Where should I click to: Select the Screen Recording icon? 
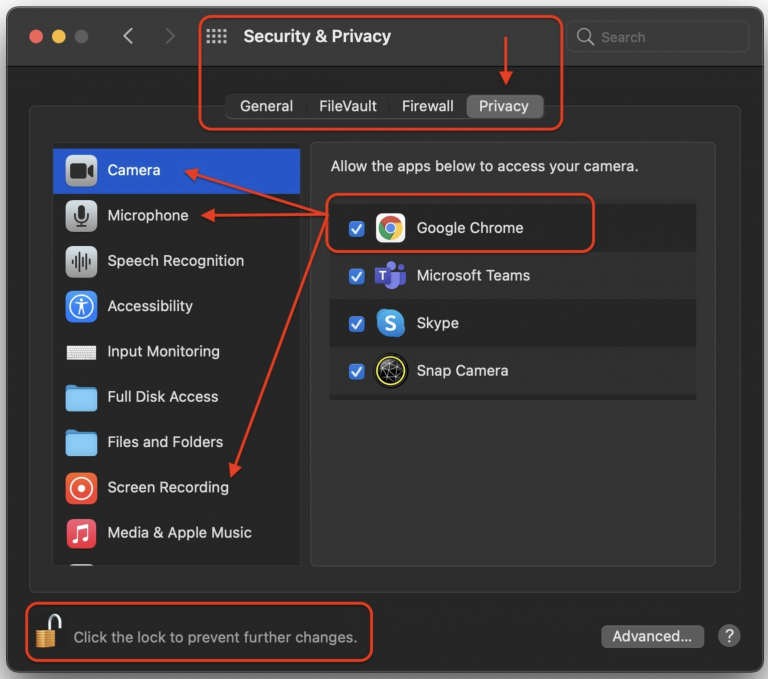(81, 488)
